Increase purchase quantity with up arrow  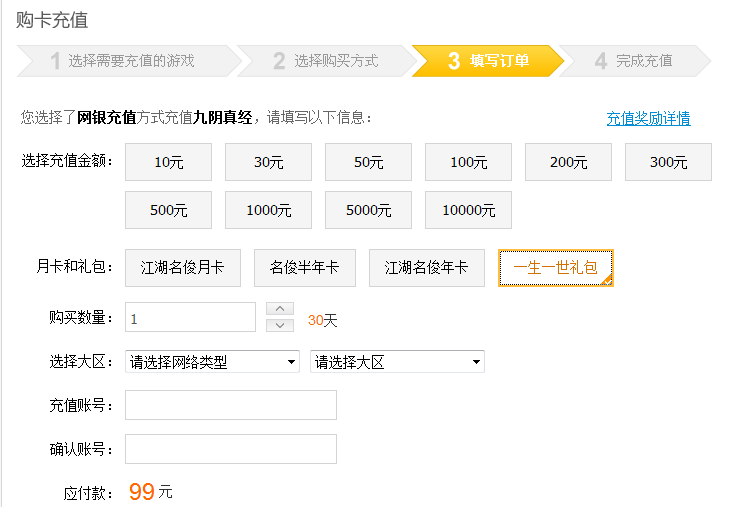click(282, 309)
